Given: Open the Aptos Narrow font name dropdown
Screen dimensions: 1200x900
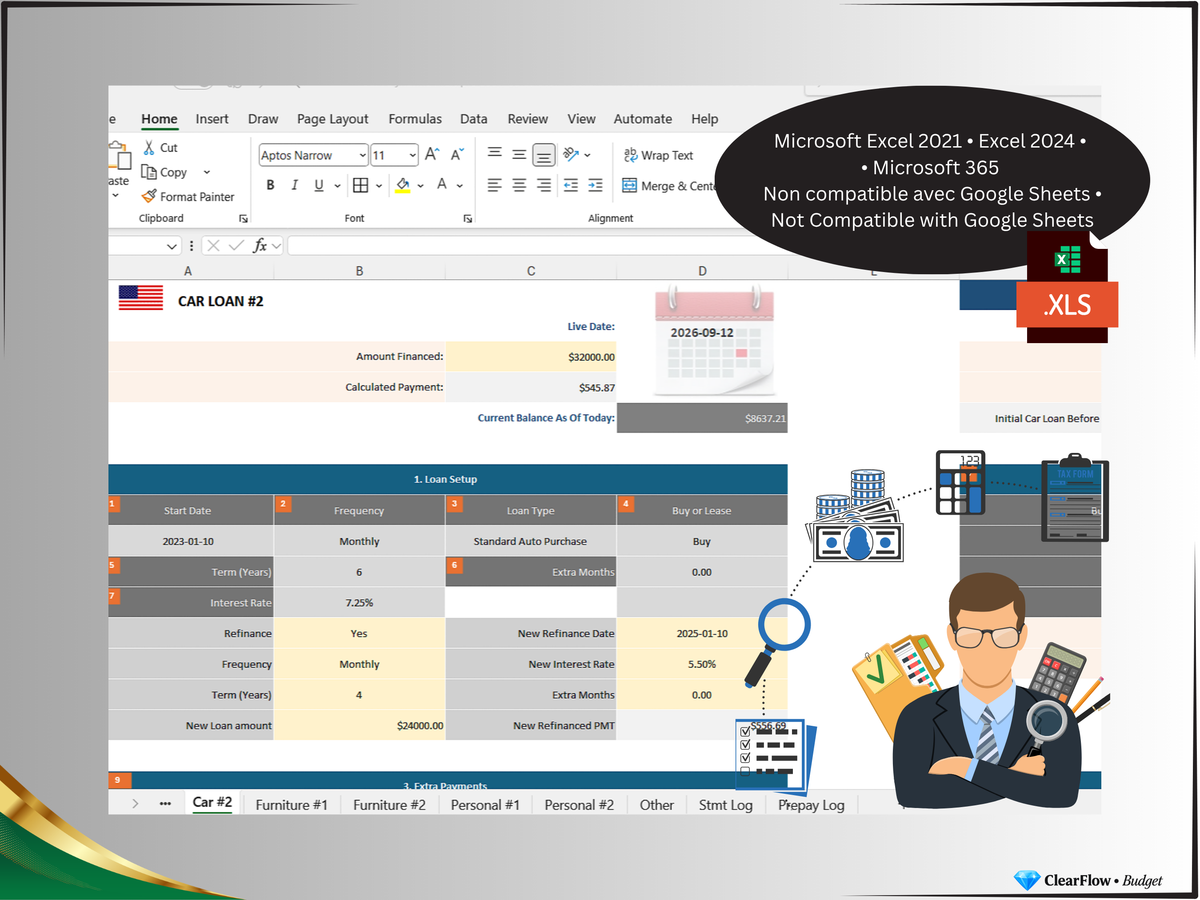Looking at the screenshot, I should tap(361, 155).
